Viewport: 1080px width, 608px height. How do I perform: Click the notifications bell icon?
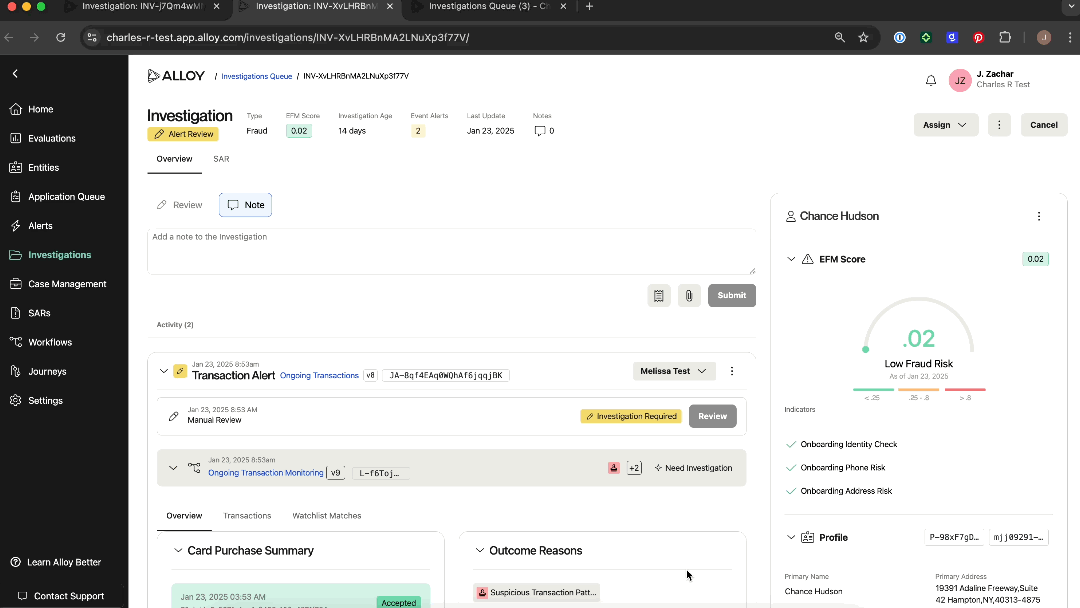[x=931, y=81]
